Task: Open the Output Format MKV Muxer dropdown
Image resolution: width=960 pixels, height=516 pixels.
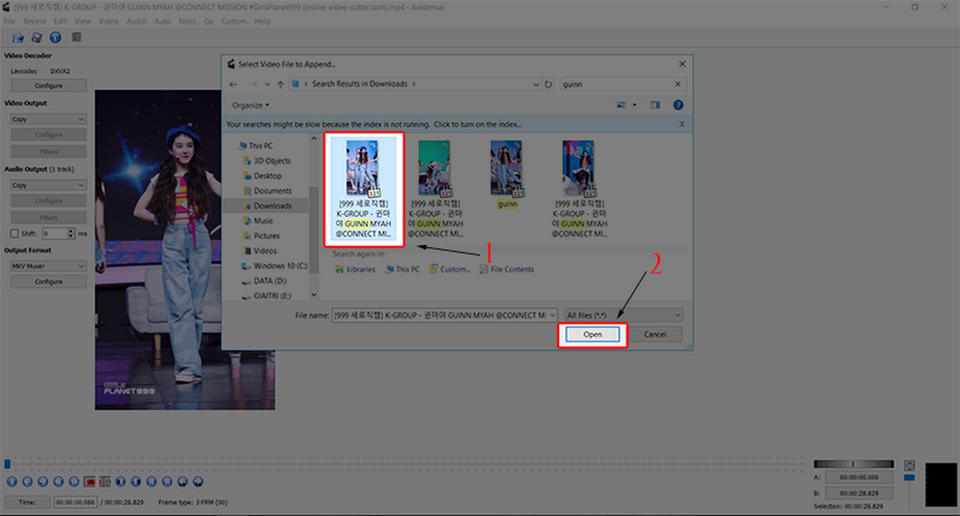Action: pos(48,266)
